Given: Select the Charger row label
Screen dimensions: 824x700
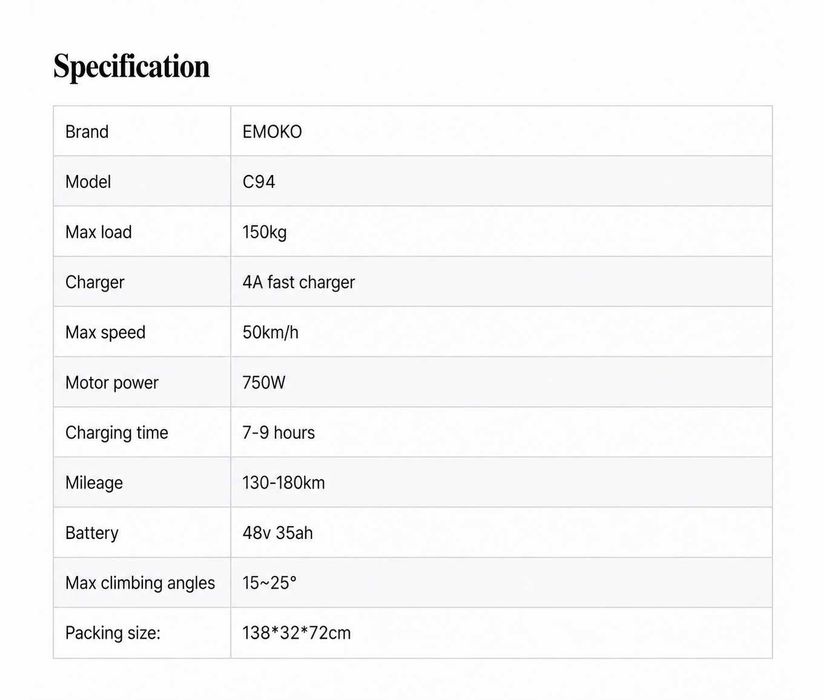Looking at the screenshot, I should pos(95,282).
